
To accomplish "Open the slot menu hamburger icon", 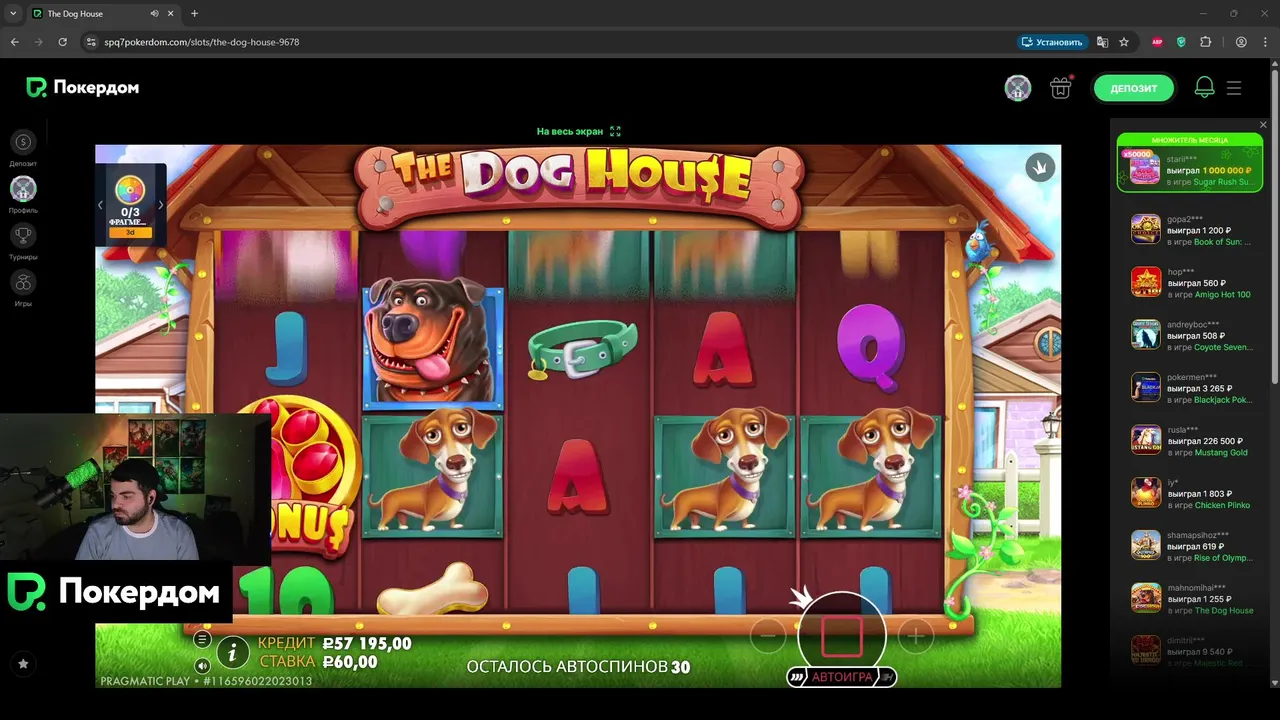I will (202, 640).
